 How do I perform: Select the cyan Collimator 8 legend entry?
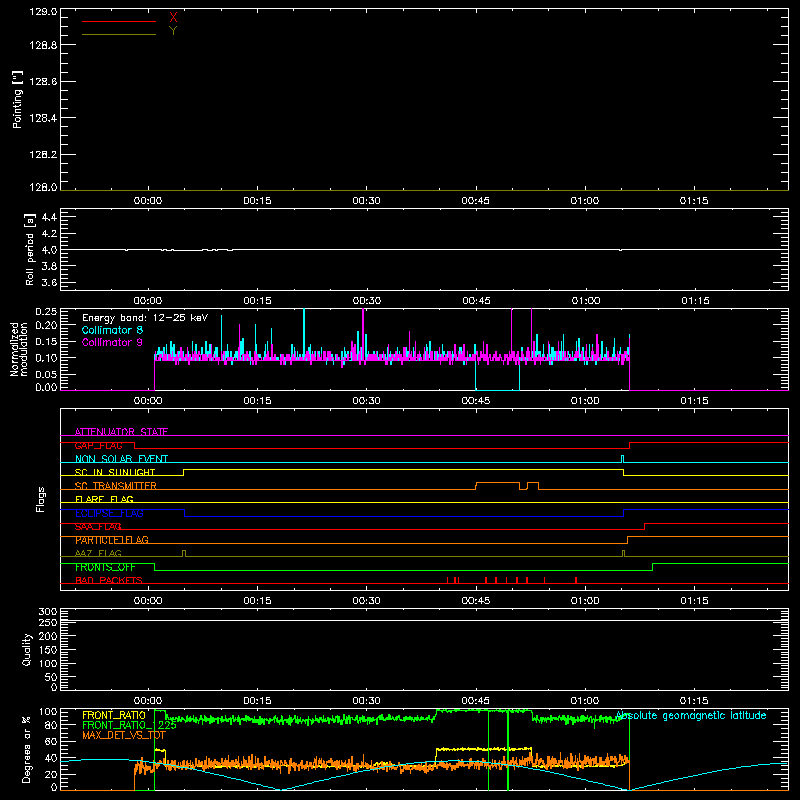[112, 330]
